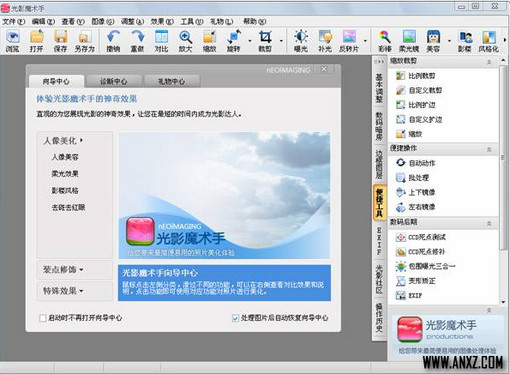Select 自定义裁剪 in the right panel

tap(419, 90)
